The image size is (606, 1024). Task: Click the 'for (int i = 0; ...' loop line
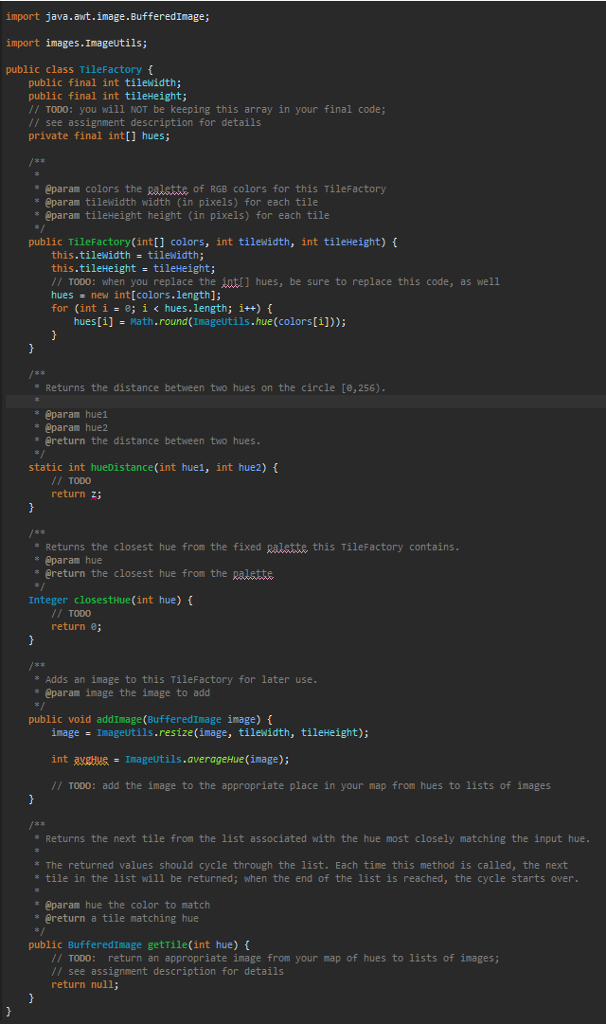pyautogui.click(x=162, y=308)
